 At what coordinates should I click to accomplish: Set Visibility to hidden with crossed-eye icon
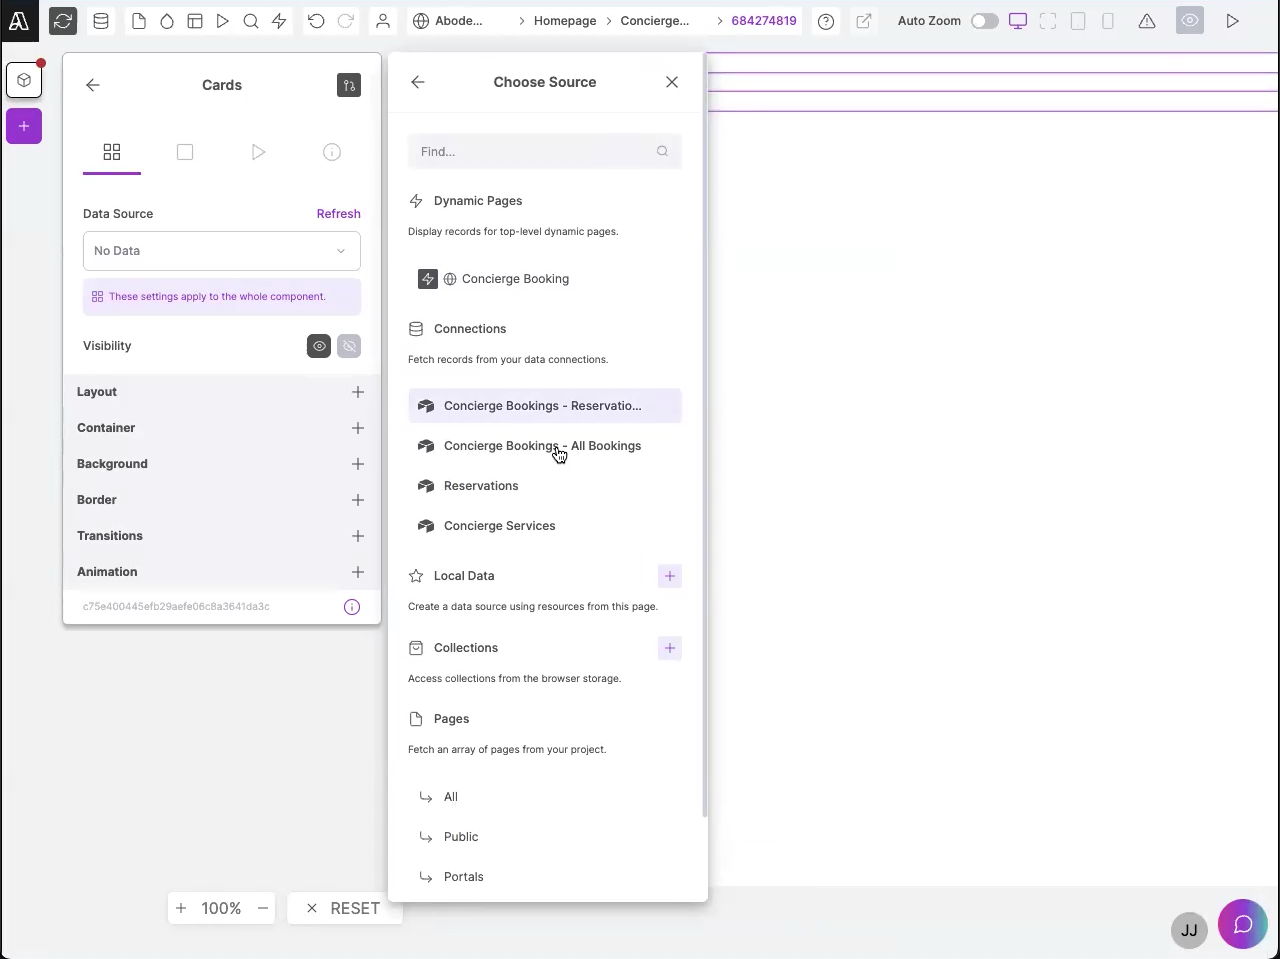[349, 346]
